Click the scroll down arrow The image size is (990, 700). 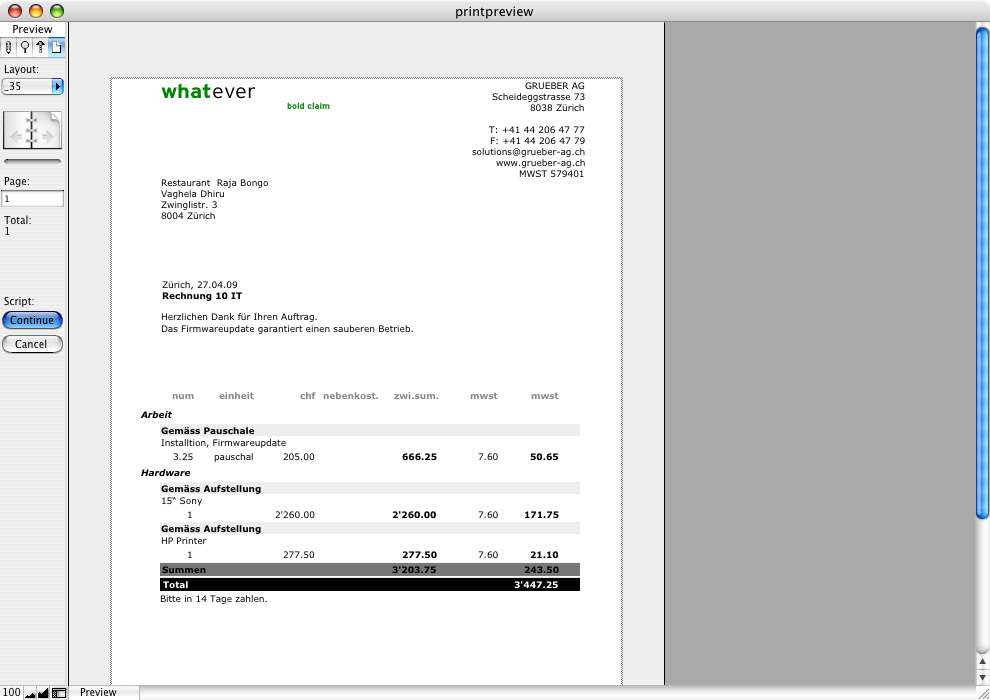[x=982, y=676]
